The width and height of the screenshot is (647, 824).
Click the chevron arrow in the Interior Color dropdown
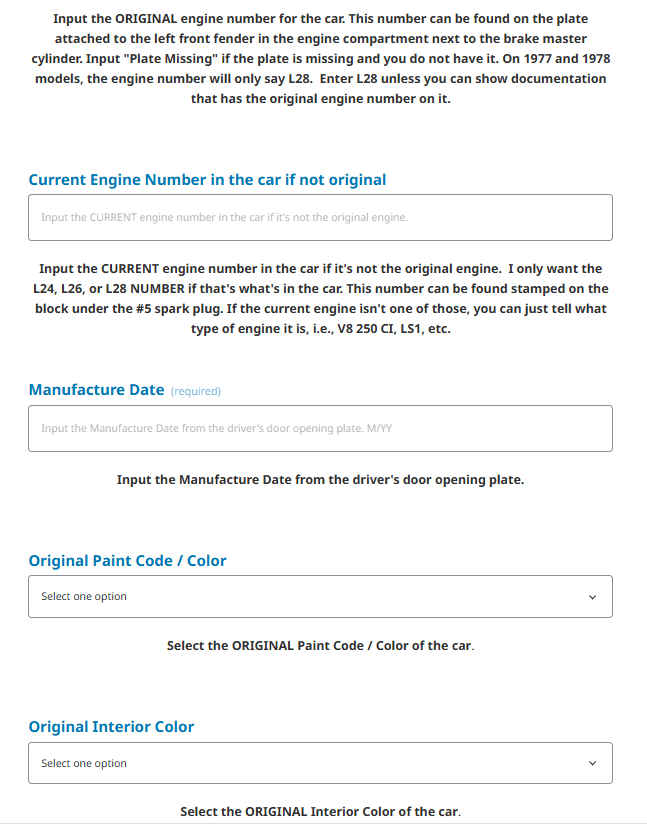point(592,764)
